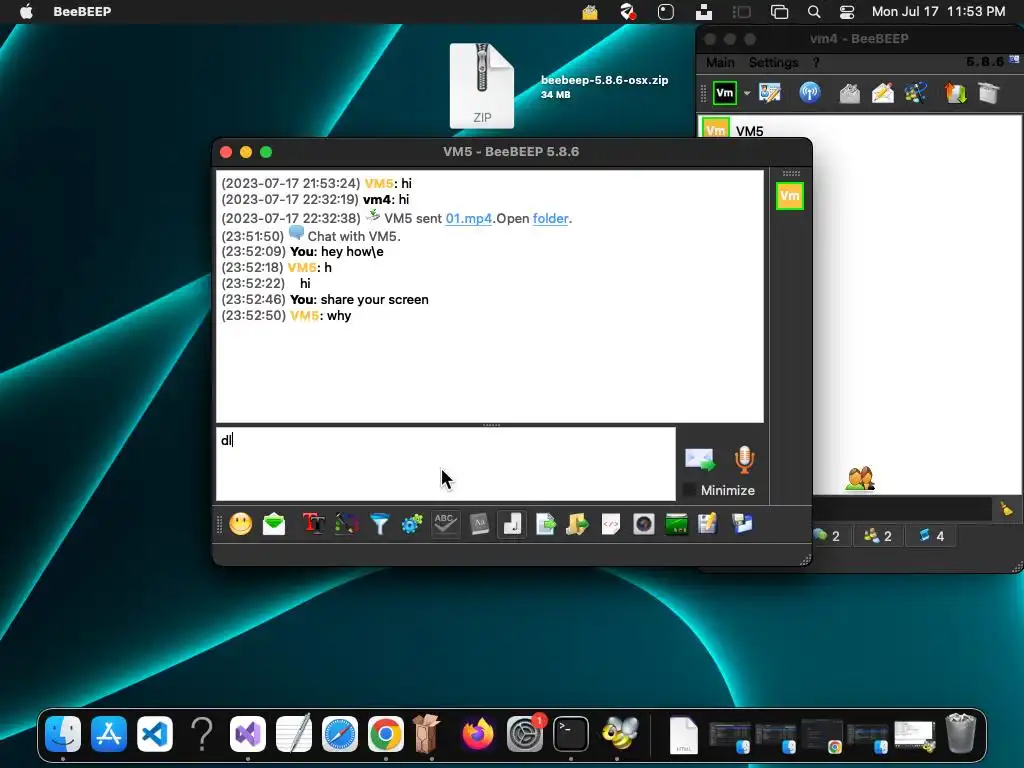The height and width of the screenshot is (768, 1024).
Task: Click the green board icon in chat toolbar
Action: (677, 524)
